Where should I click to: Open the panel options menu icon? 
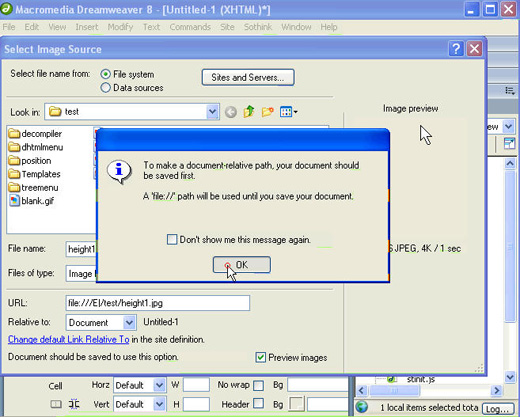coord(509,90)
